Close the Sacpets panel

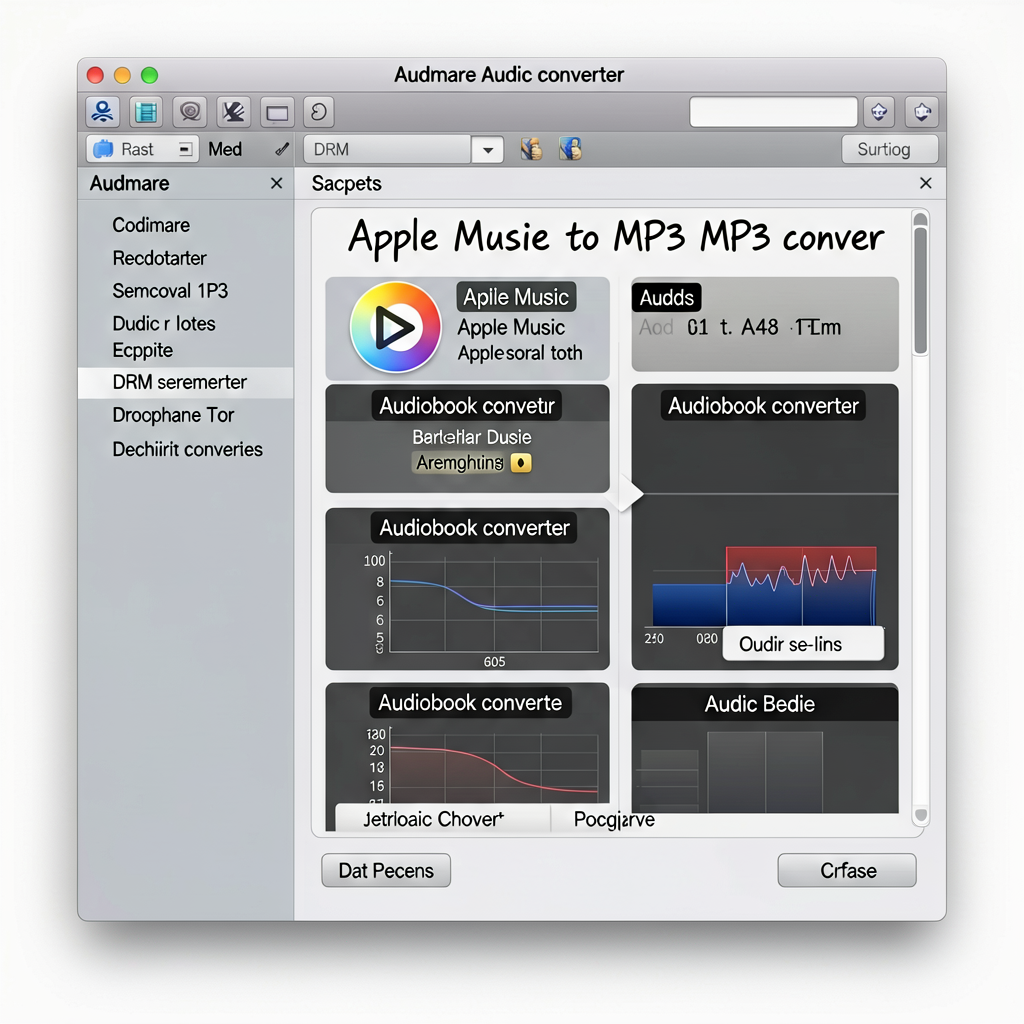925,184
